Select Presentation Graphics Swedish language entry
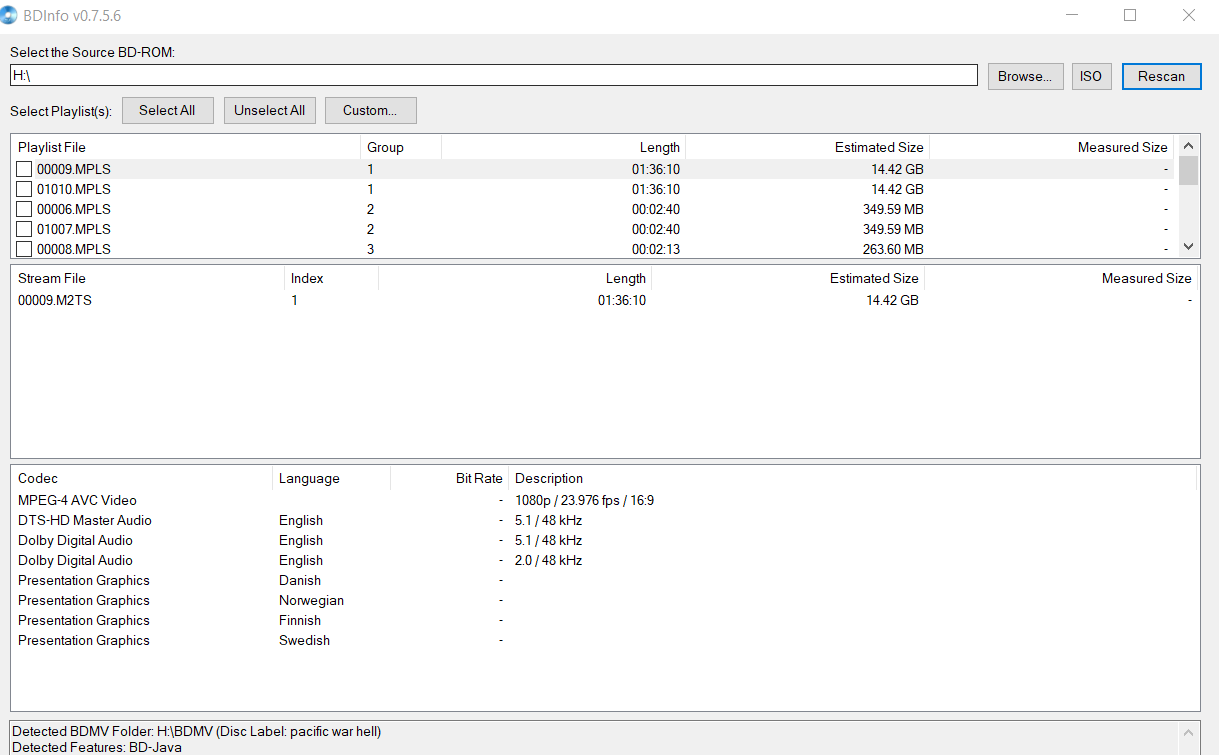 pos(304,640)
